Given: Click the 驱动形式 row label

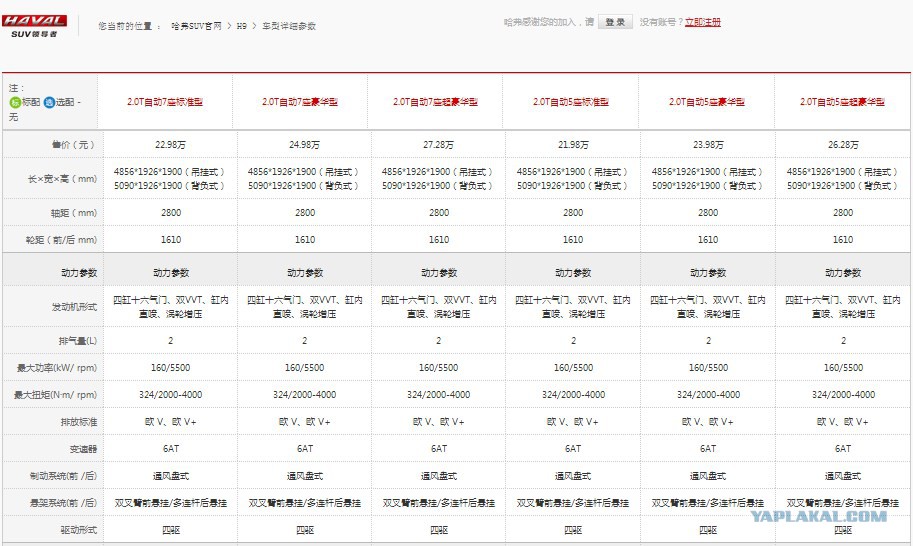Looking at the screenshot, I should click(x=79, y=530).
